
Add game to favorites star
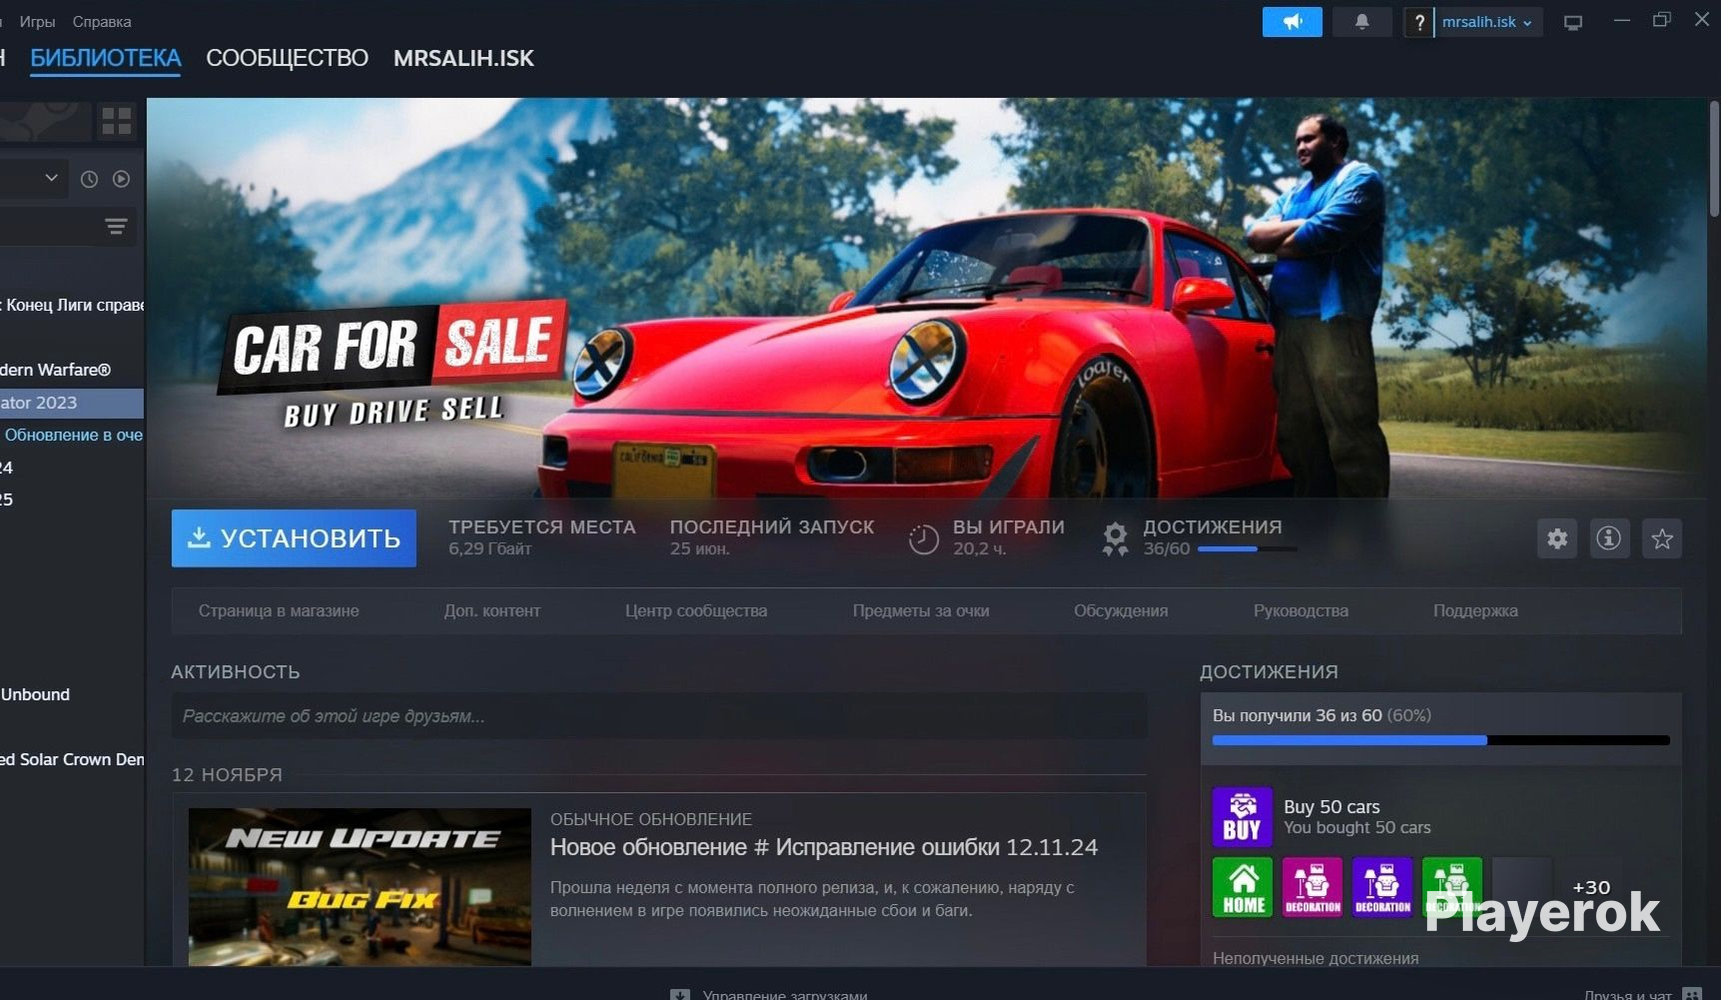tap(1662, 539)
